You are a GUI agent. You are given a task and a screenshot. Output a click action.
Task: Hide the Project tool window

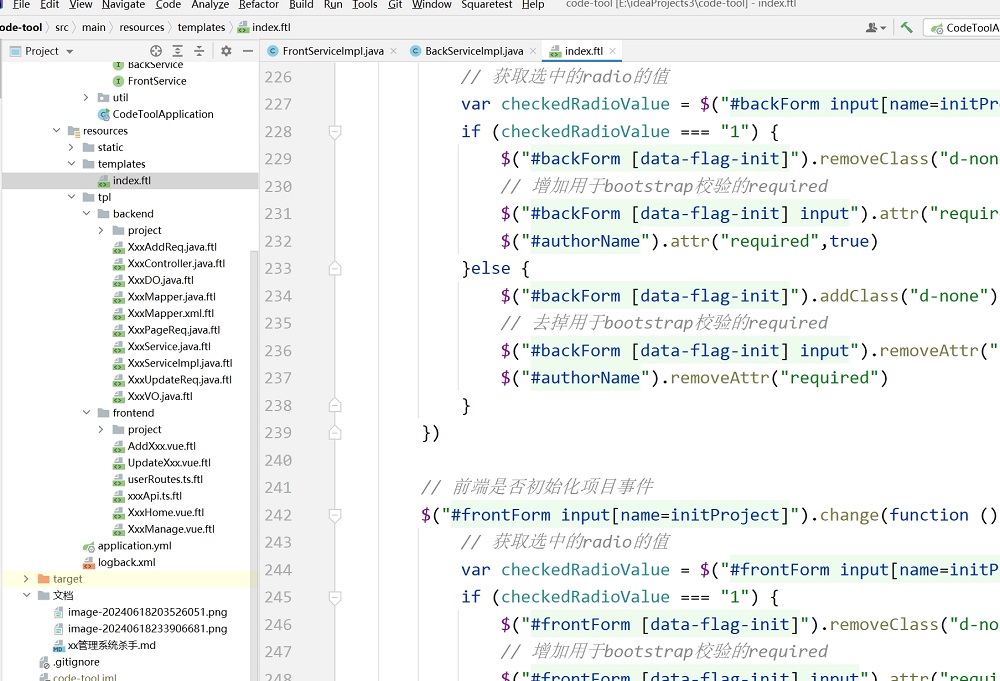247,51
